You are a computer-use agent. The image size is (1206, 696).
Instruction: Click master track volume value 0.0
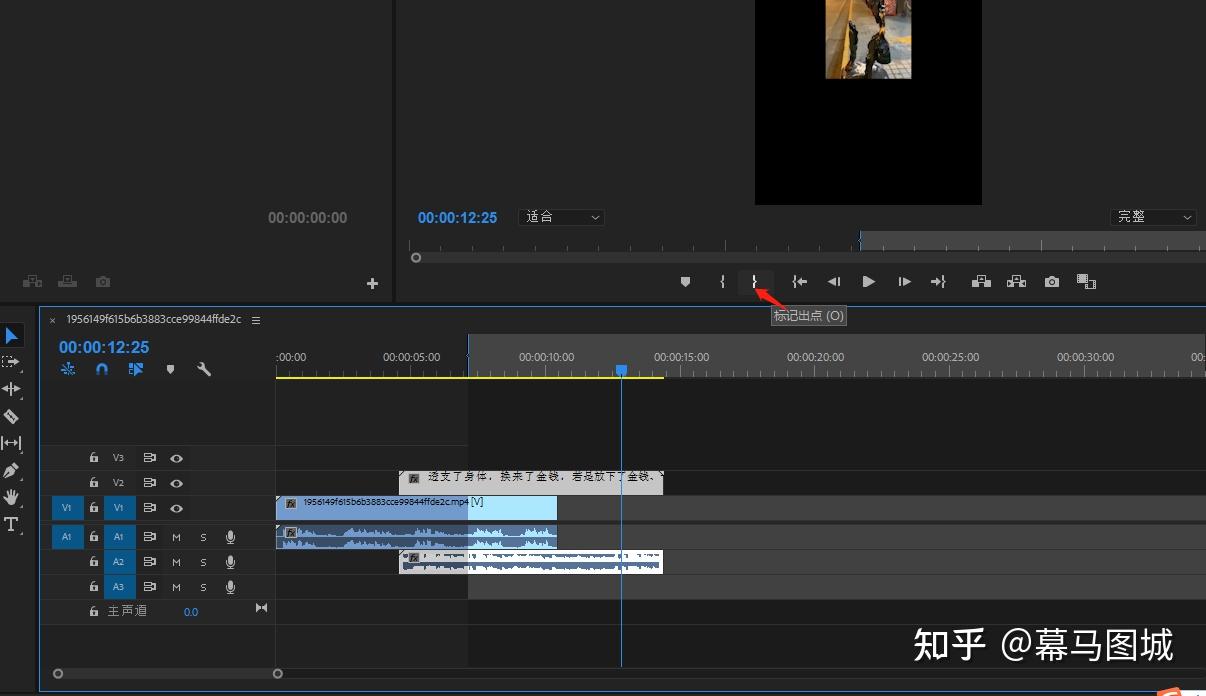tap(191, 612)
